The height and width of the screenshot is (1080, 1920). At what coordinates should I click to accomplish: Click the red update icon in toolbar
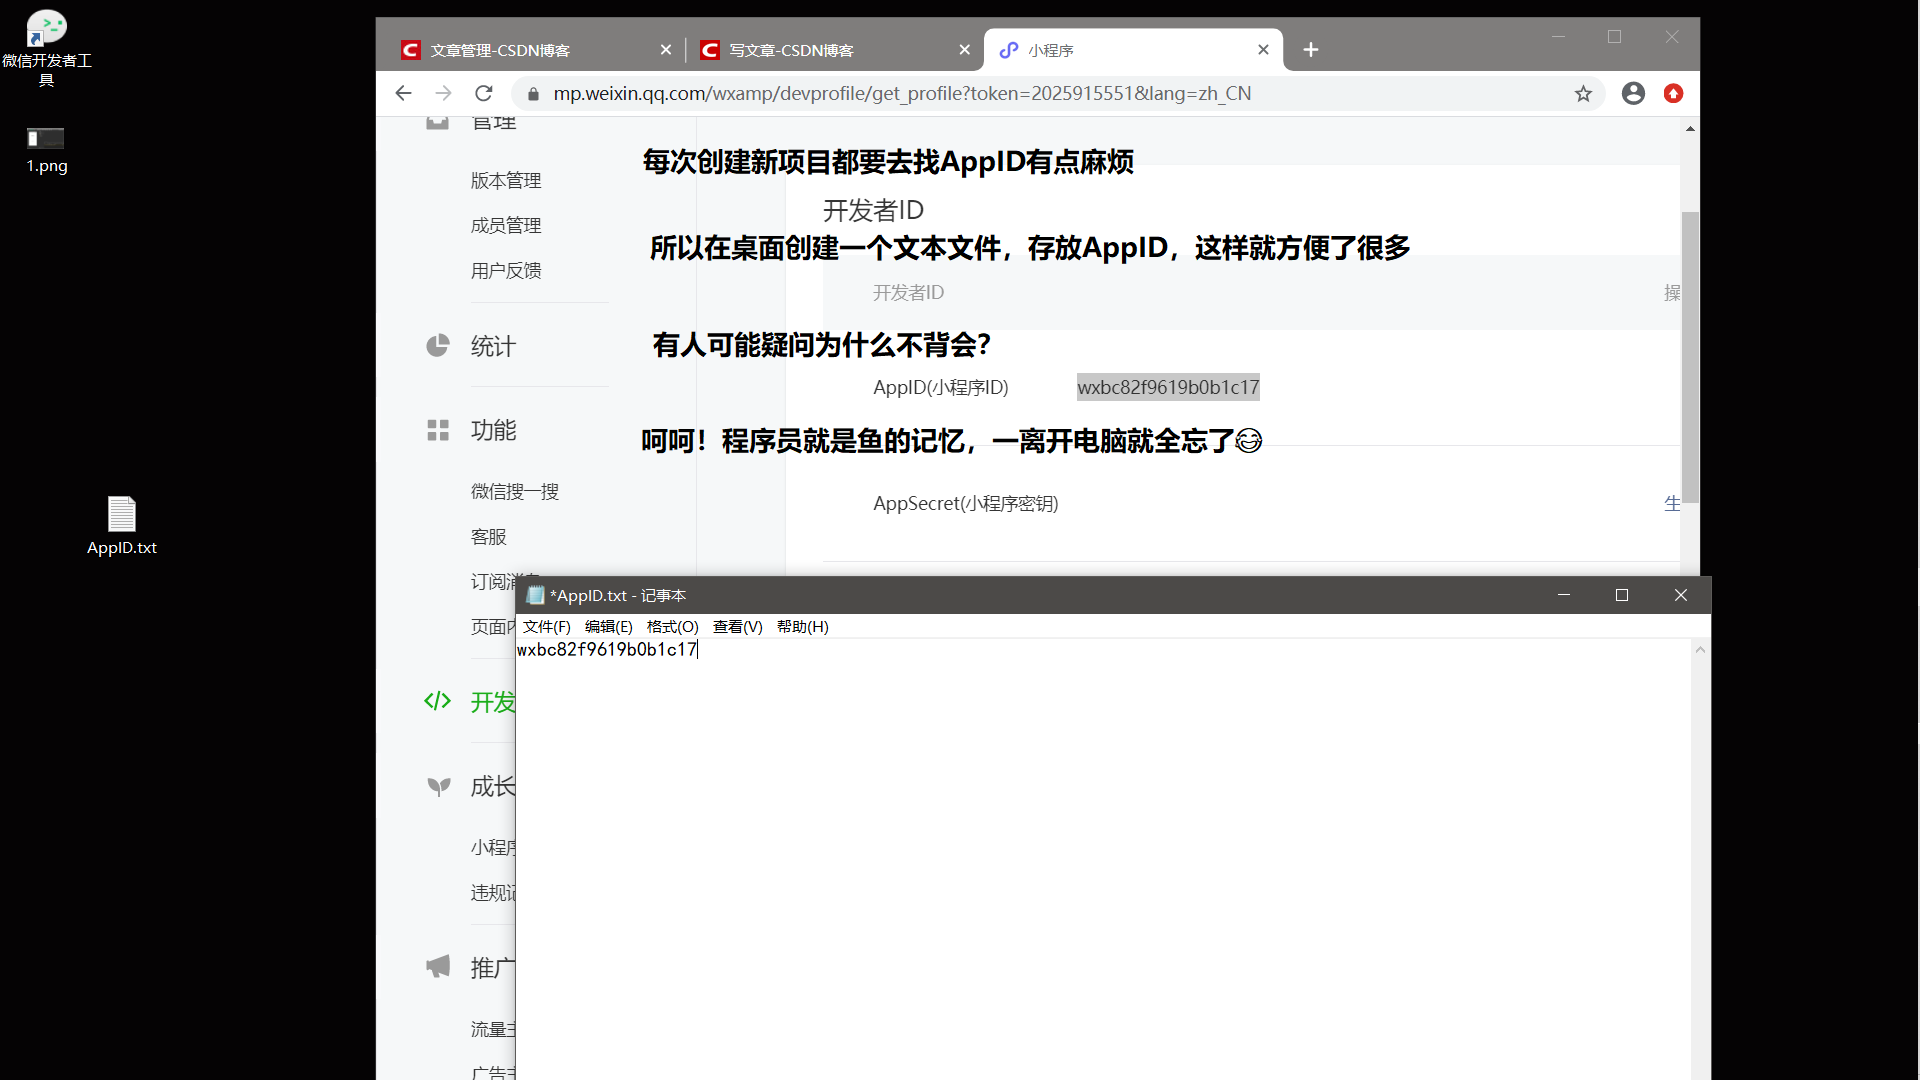(x=1673, y=93)
